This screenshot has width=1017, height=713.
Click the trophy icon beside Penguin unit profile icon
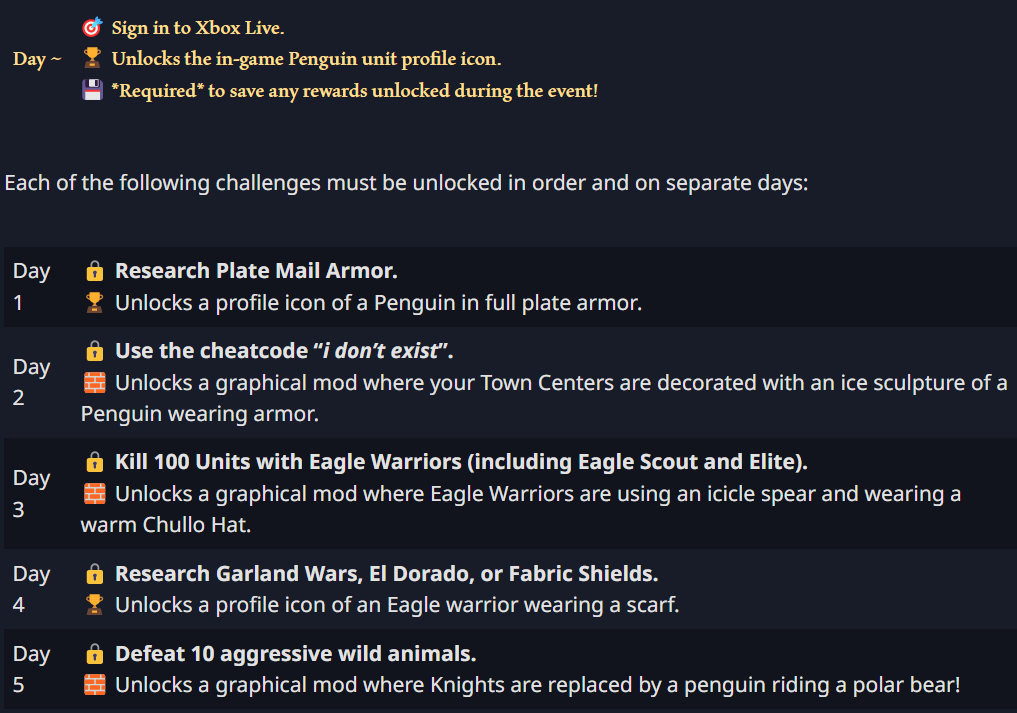click(x=92, y=59)
